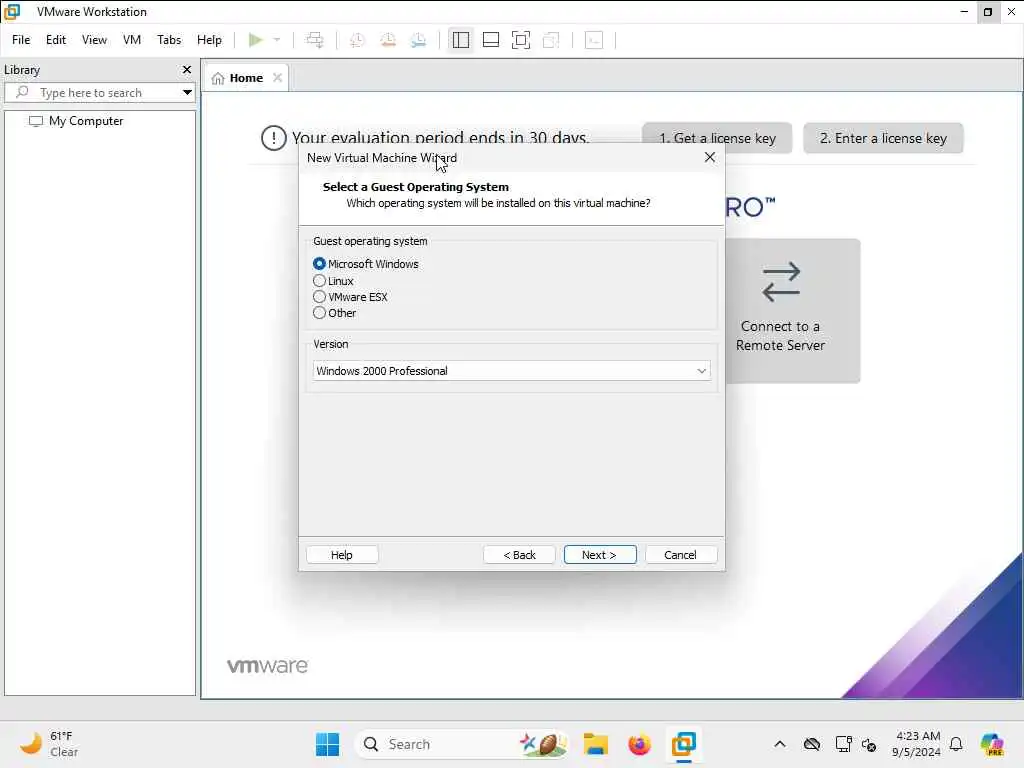Screen dimensions: 1024x768
Task: Click the evaluation warning exclamation icon
Action: tap(274, 138)
